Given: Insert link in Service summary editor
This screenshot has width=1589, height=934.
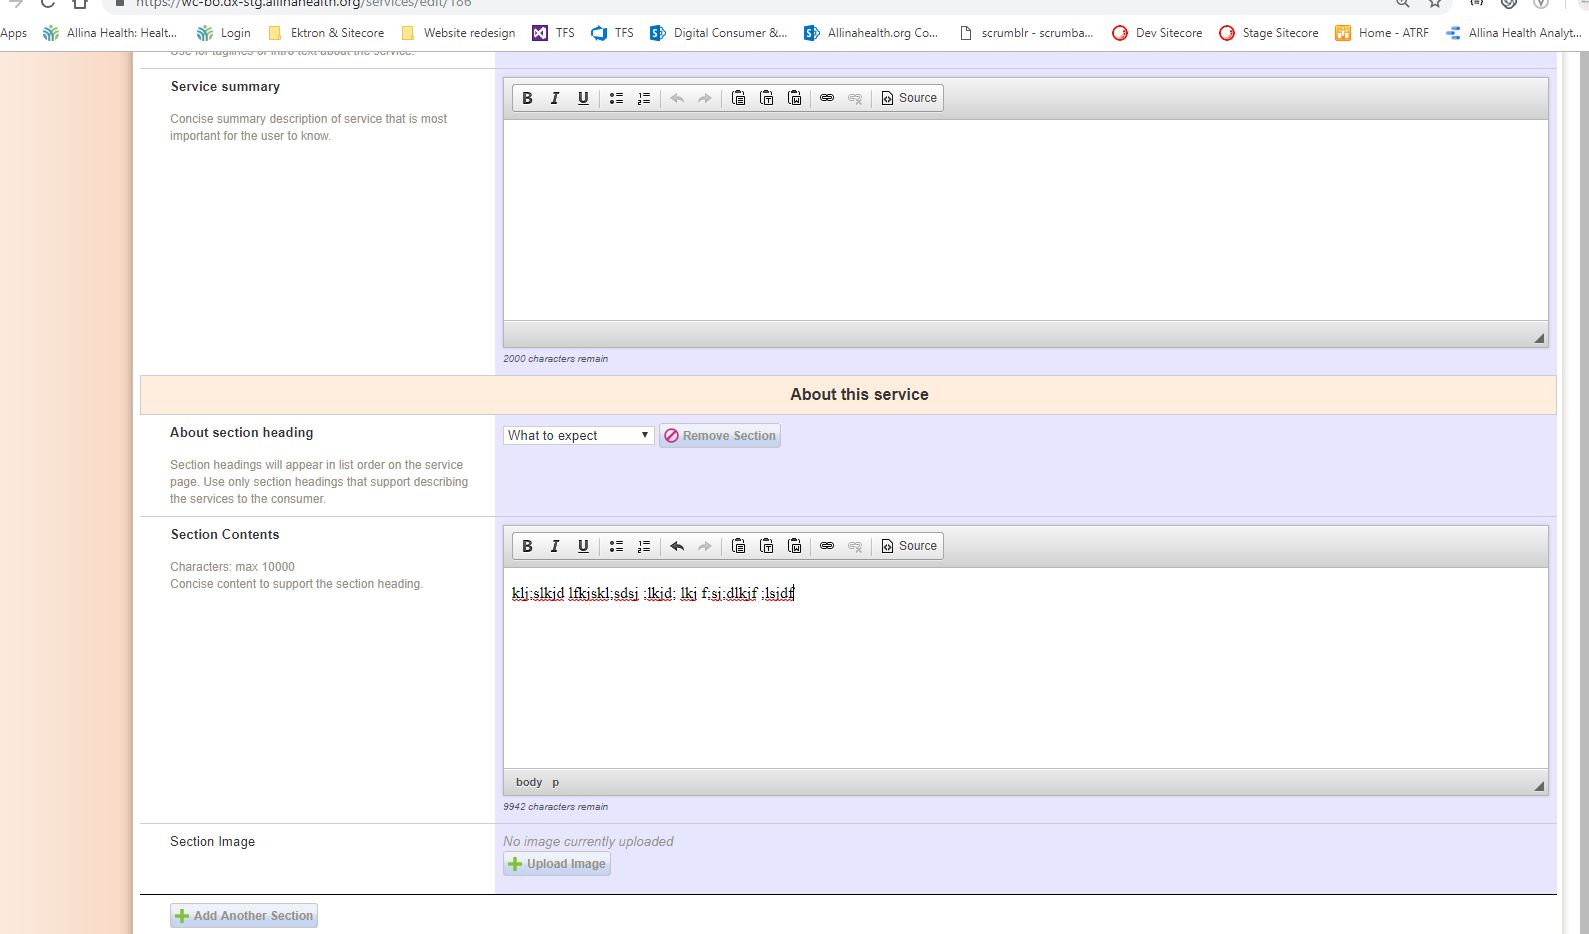Looking at the screenshot, I should 827,98.
